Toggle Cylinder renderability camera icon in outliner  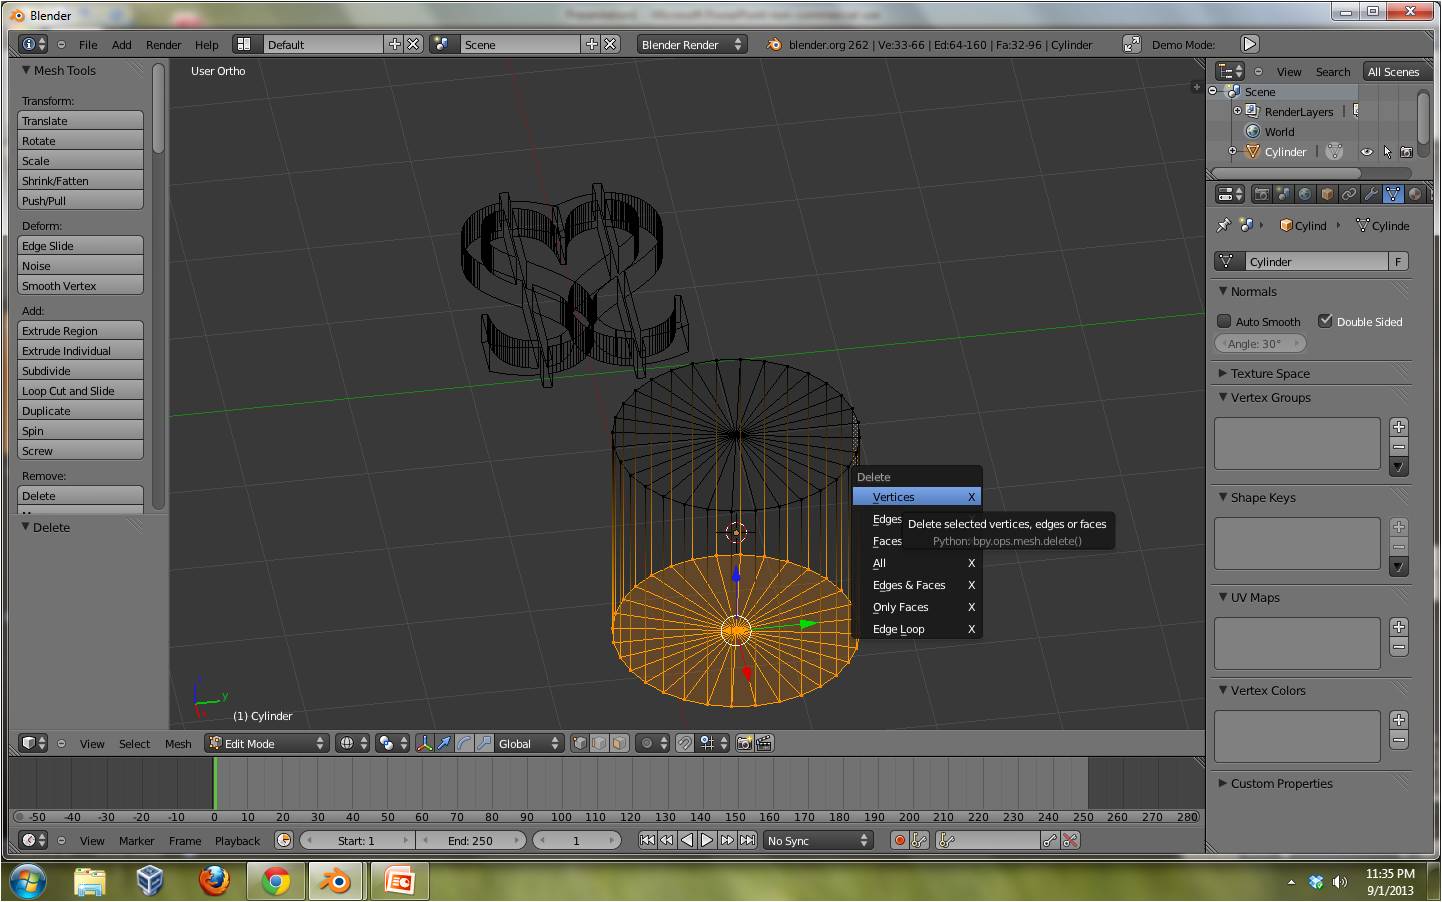[1407, 152]
